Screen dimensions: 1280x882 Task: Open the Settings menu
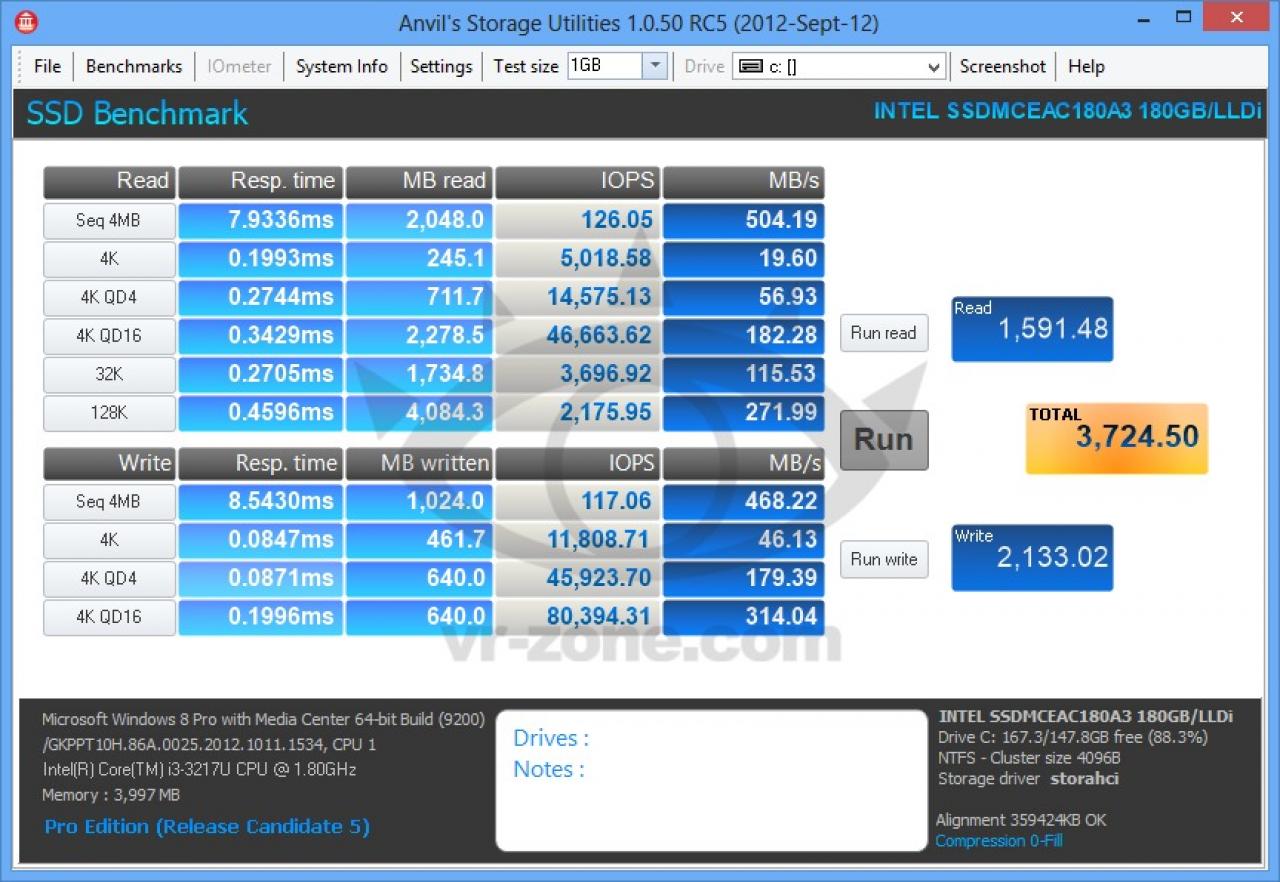pyautogui.click(x=441, y=66)
